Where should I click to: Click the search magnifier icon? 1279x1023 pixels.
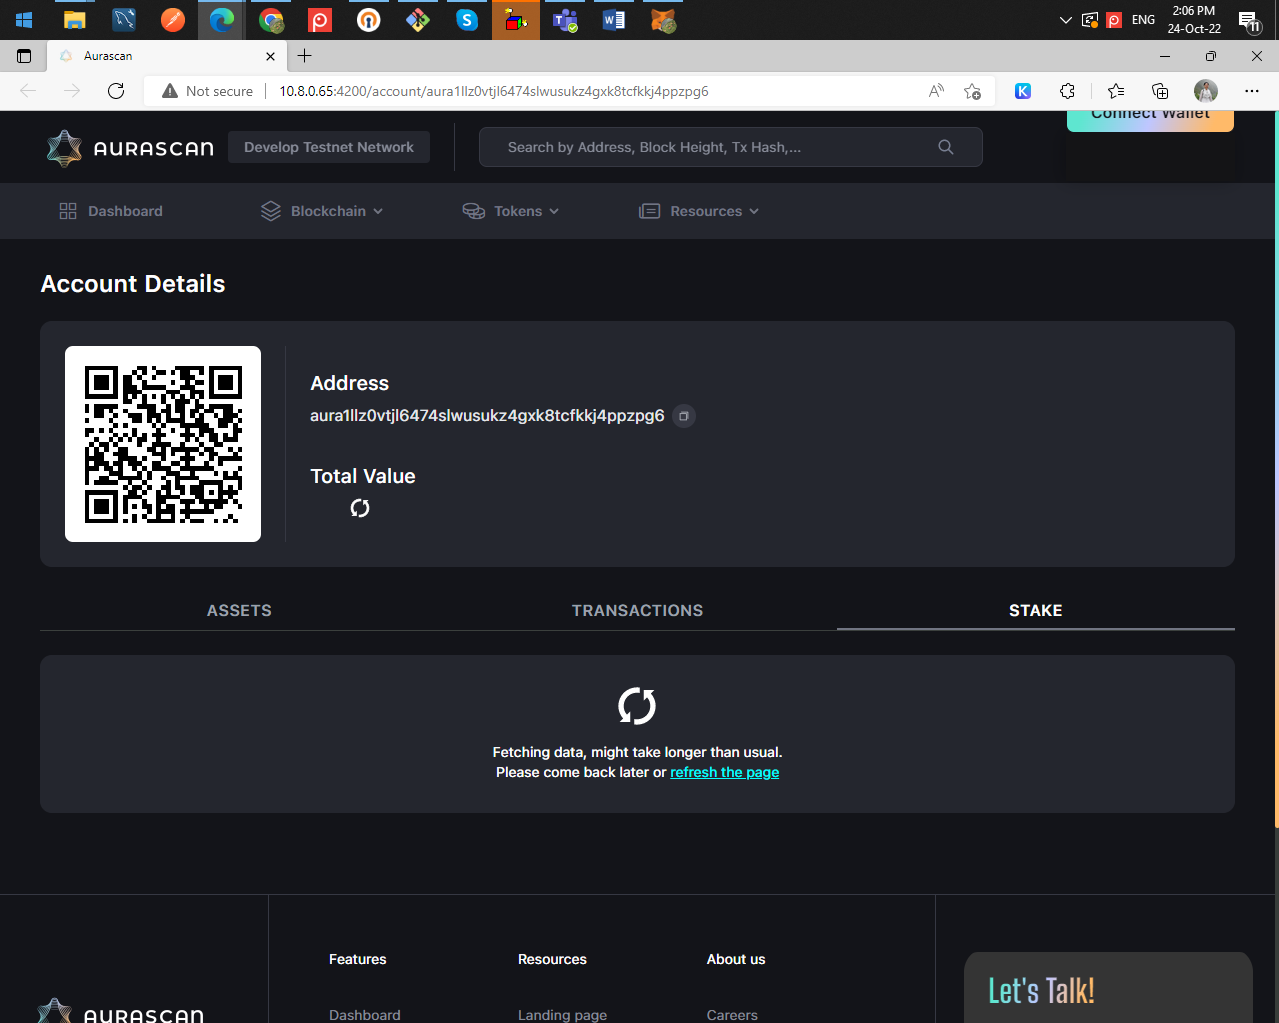[x=945, y=147]
